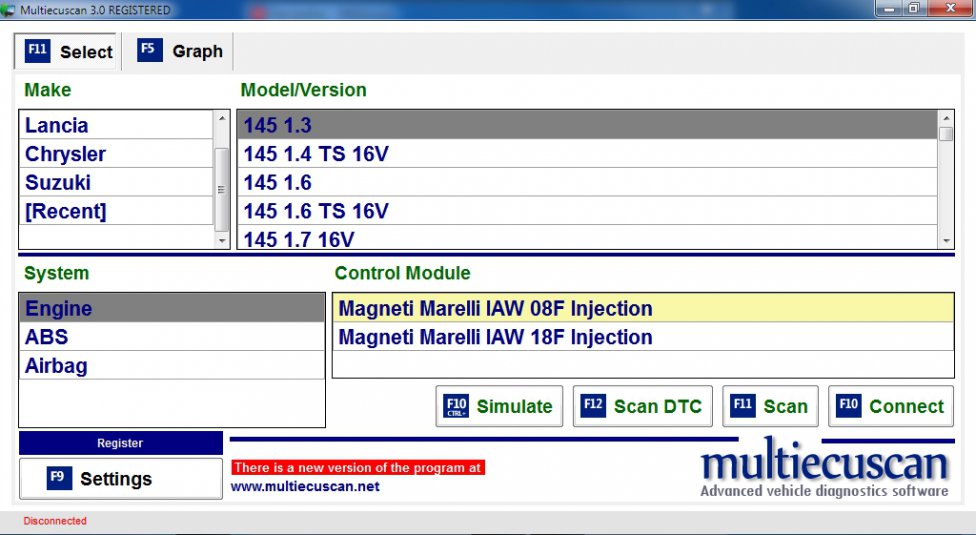Click the blue Register button
Viewport: 976px width, 535px height.
(120, 443)
